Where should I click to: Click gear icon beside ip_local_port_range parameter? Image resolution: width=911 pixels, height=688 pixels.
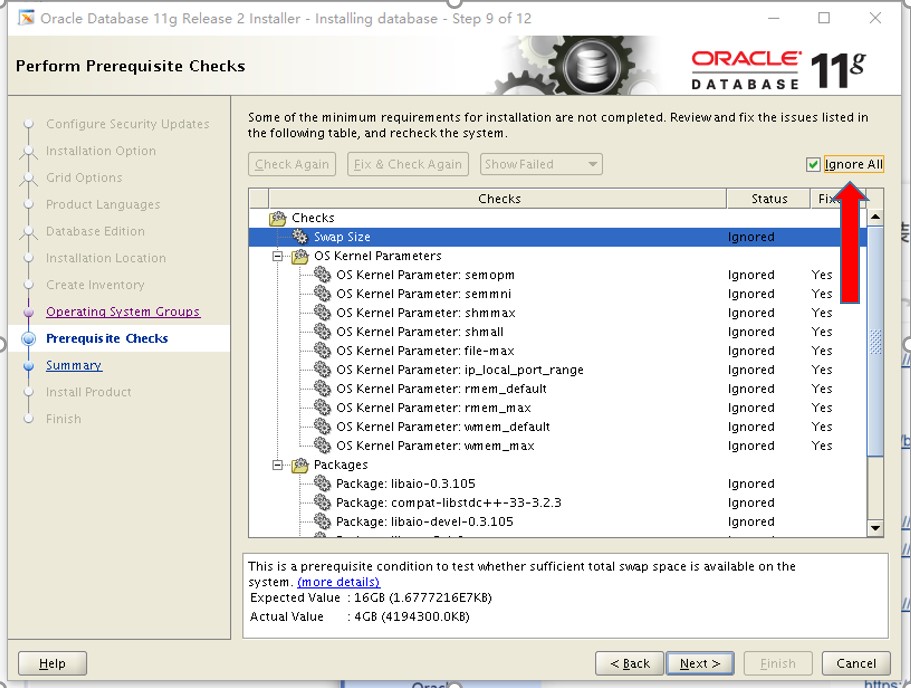pos(322,370)
